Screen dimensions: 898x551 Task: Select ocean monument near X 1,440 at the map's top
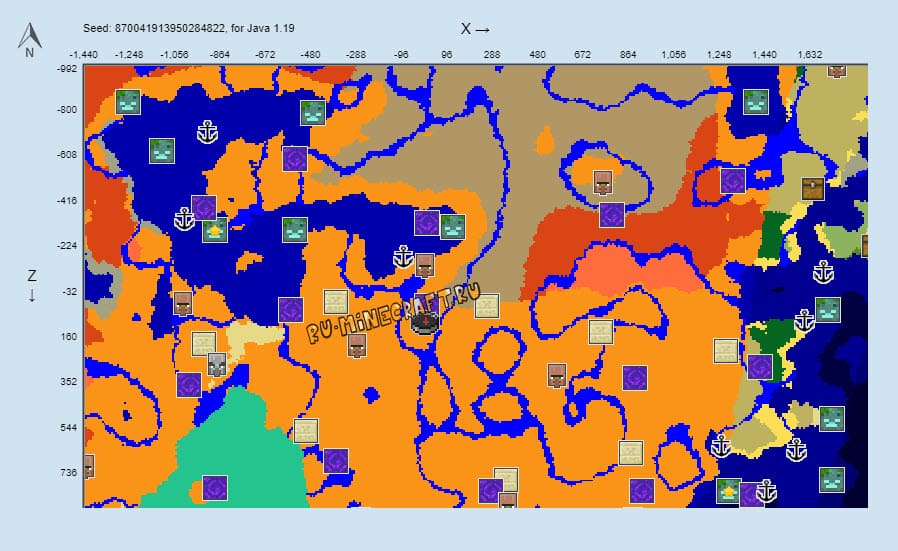[755, 102]
